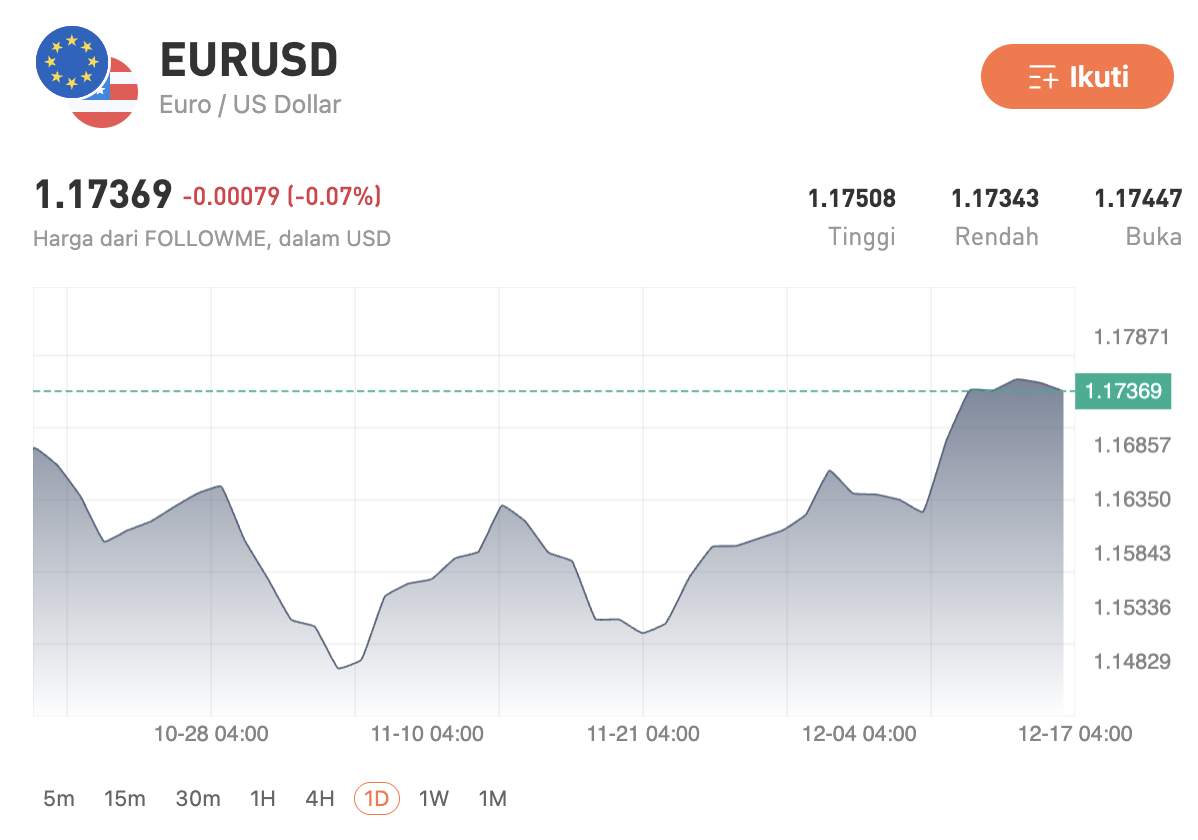The width and height of the screenshot is (1198, 840).
Task: Select the 1M monthly interval
Action: tap(492, 798)
